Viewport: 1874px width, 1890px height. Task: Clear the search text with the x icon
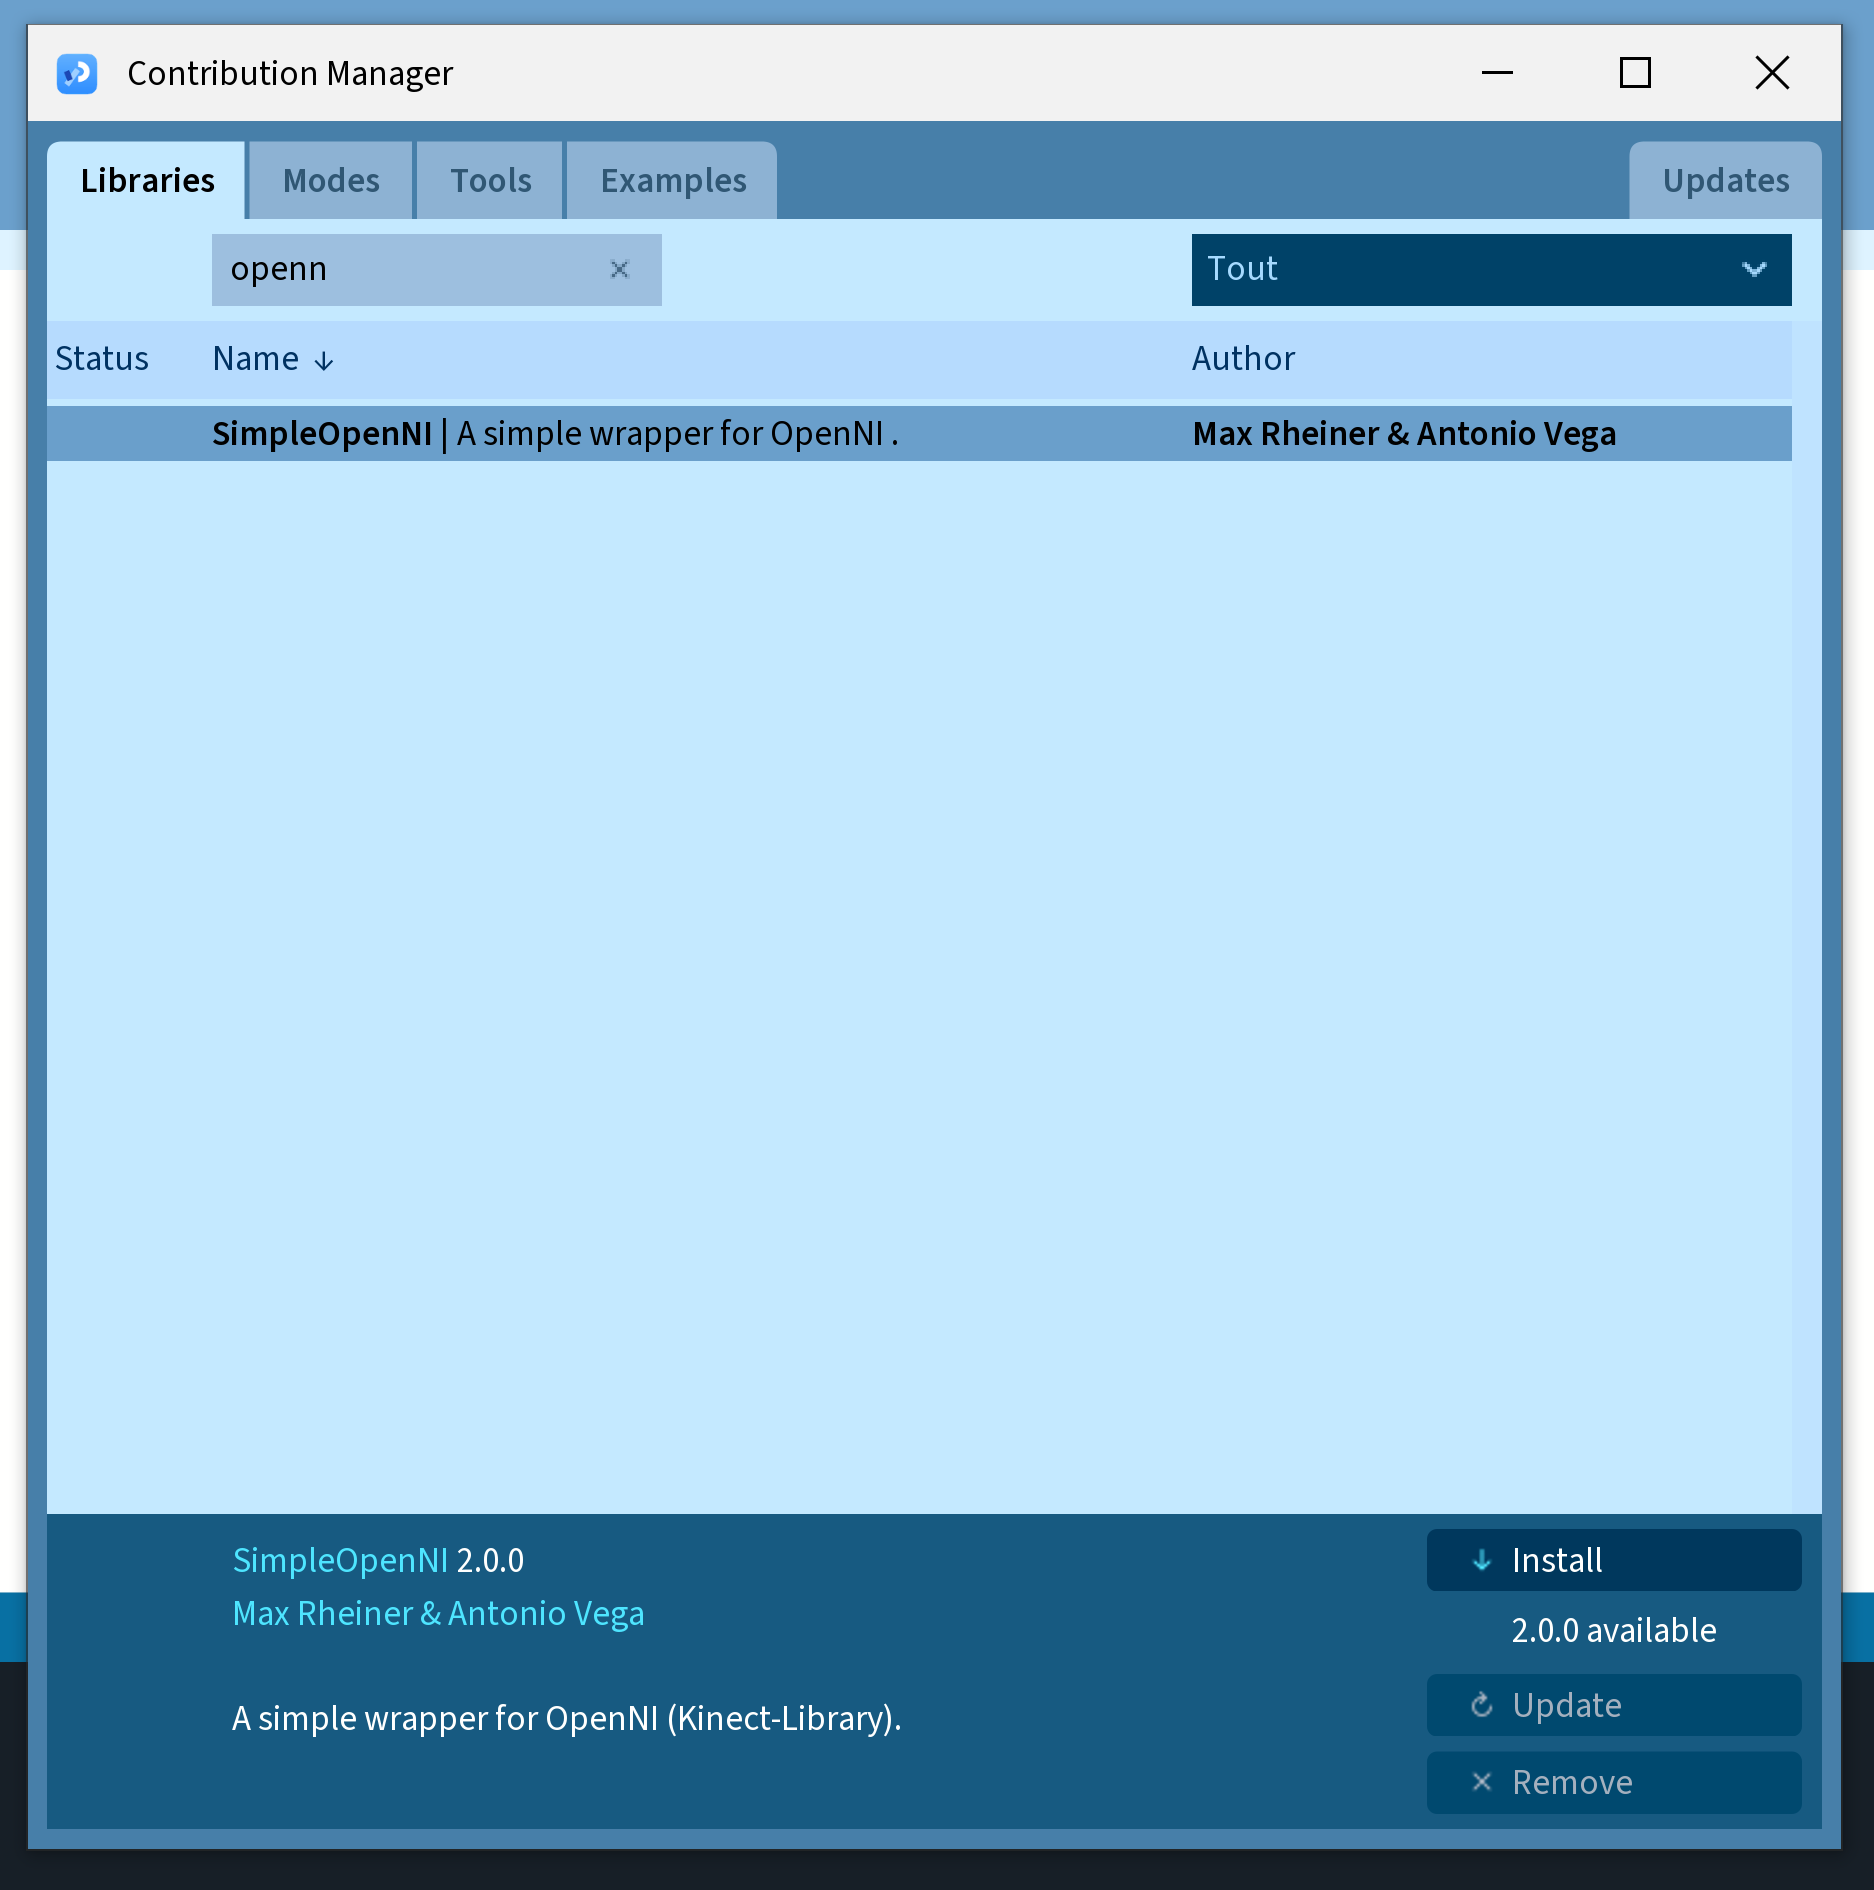619,269
